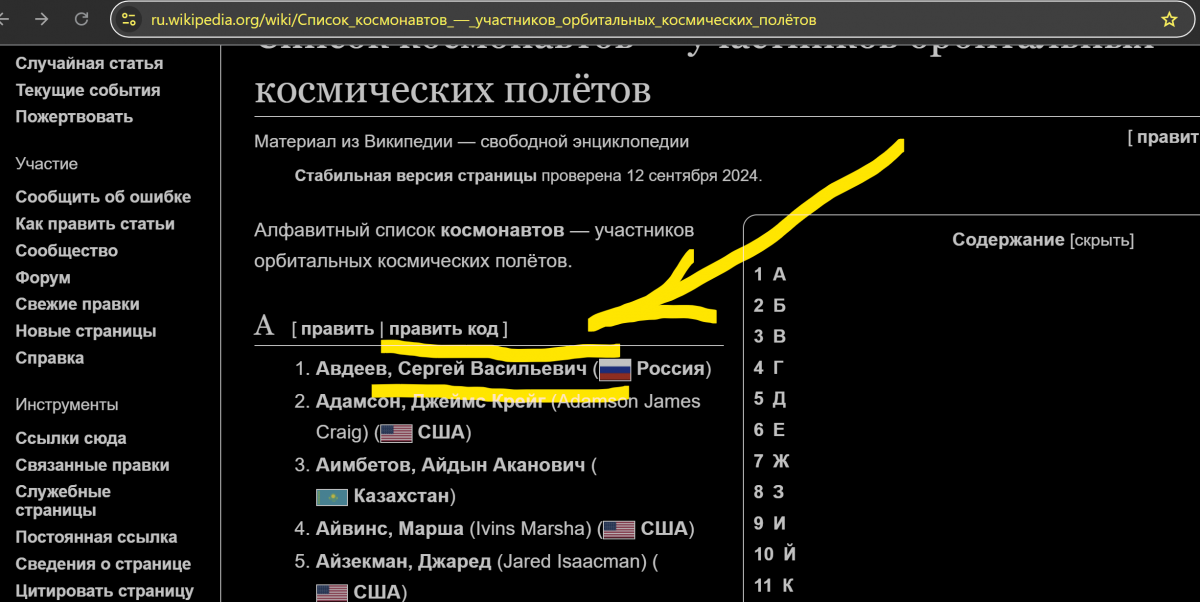Open the Айвинс, Марша article
The height and width of the screenshot is (602, 1200).
click(390, 529)
